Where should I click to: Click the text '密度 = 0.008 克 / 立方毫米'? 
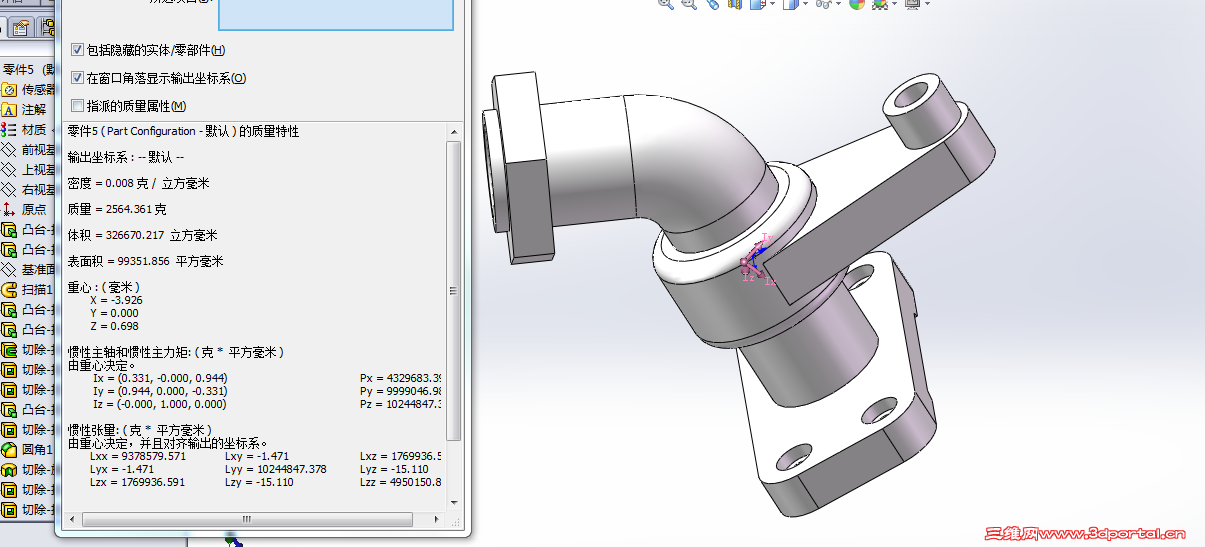(138, 184)
